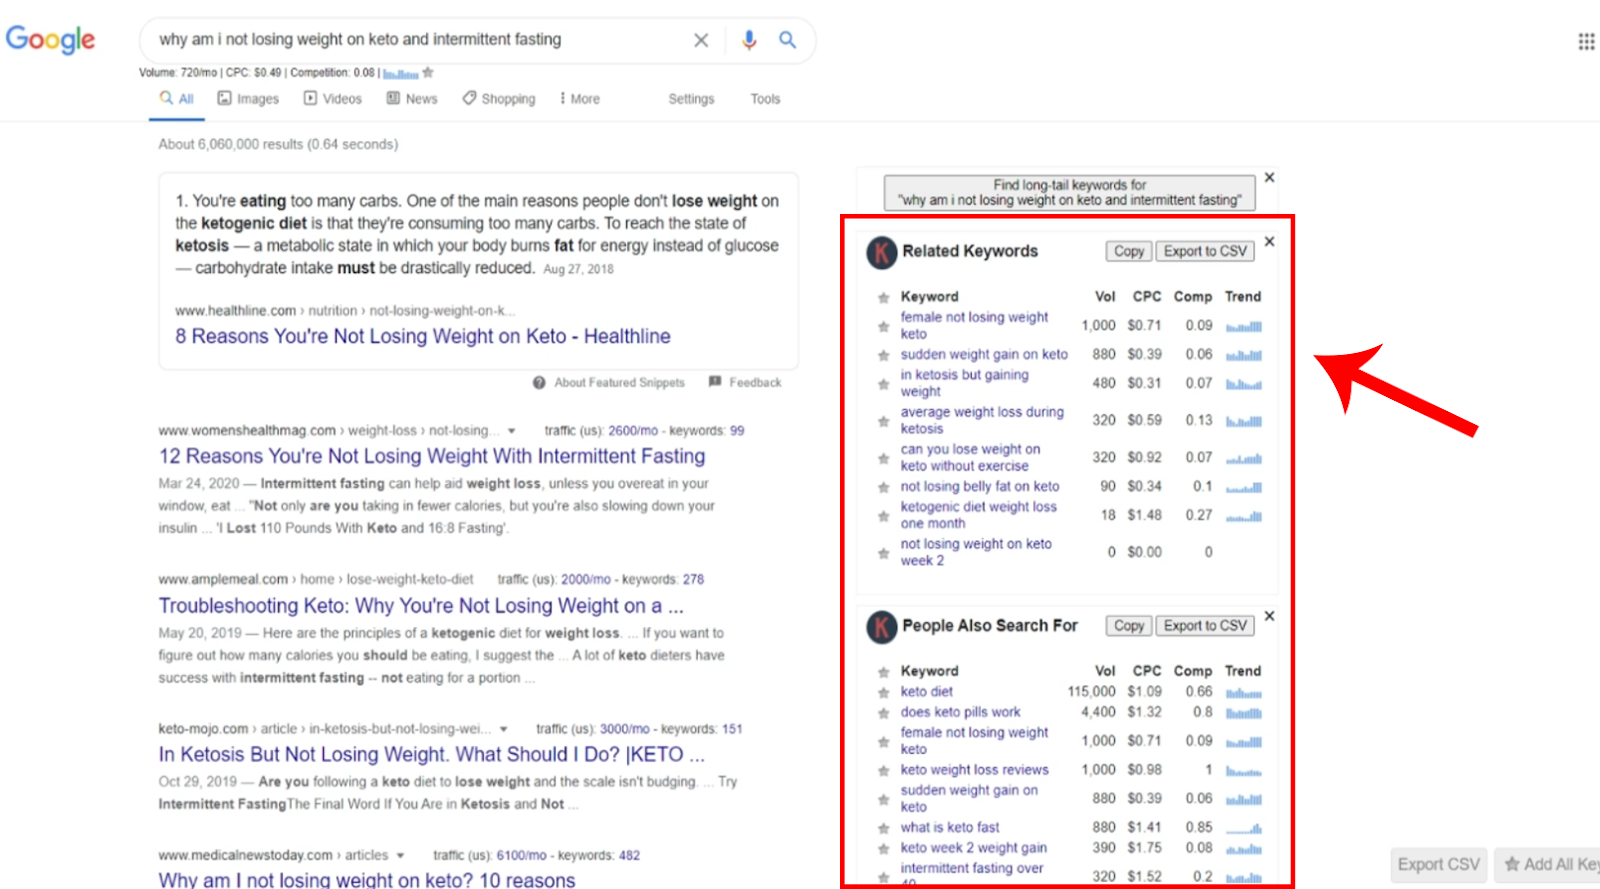Open 'Troubleshooting Keto' amplemeal result

tap(421, 606)
